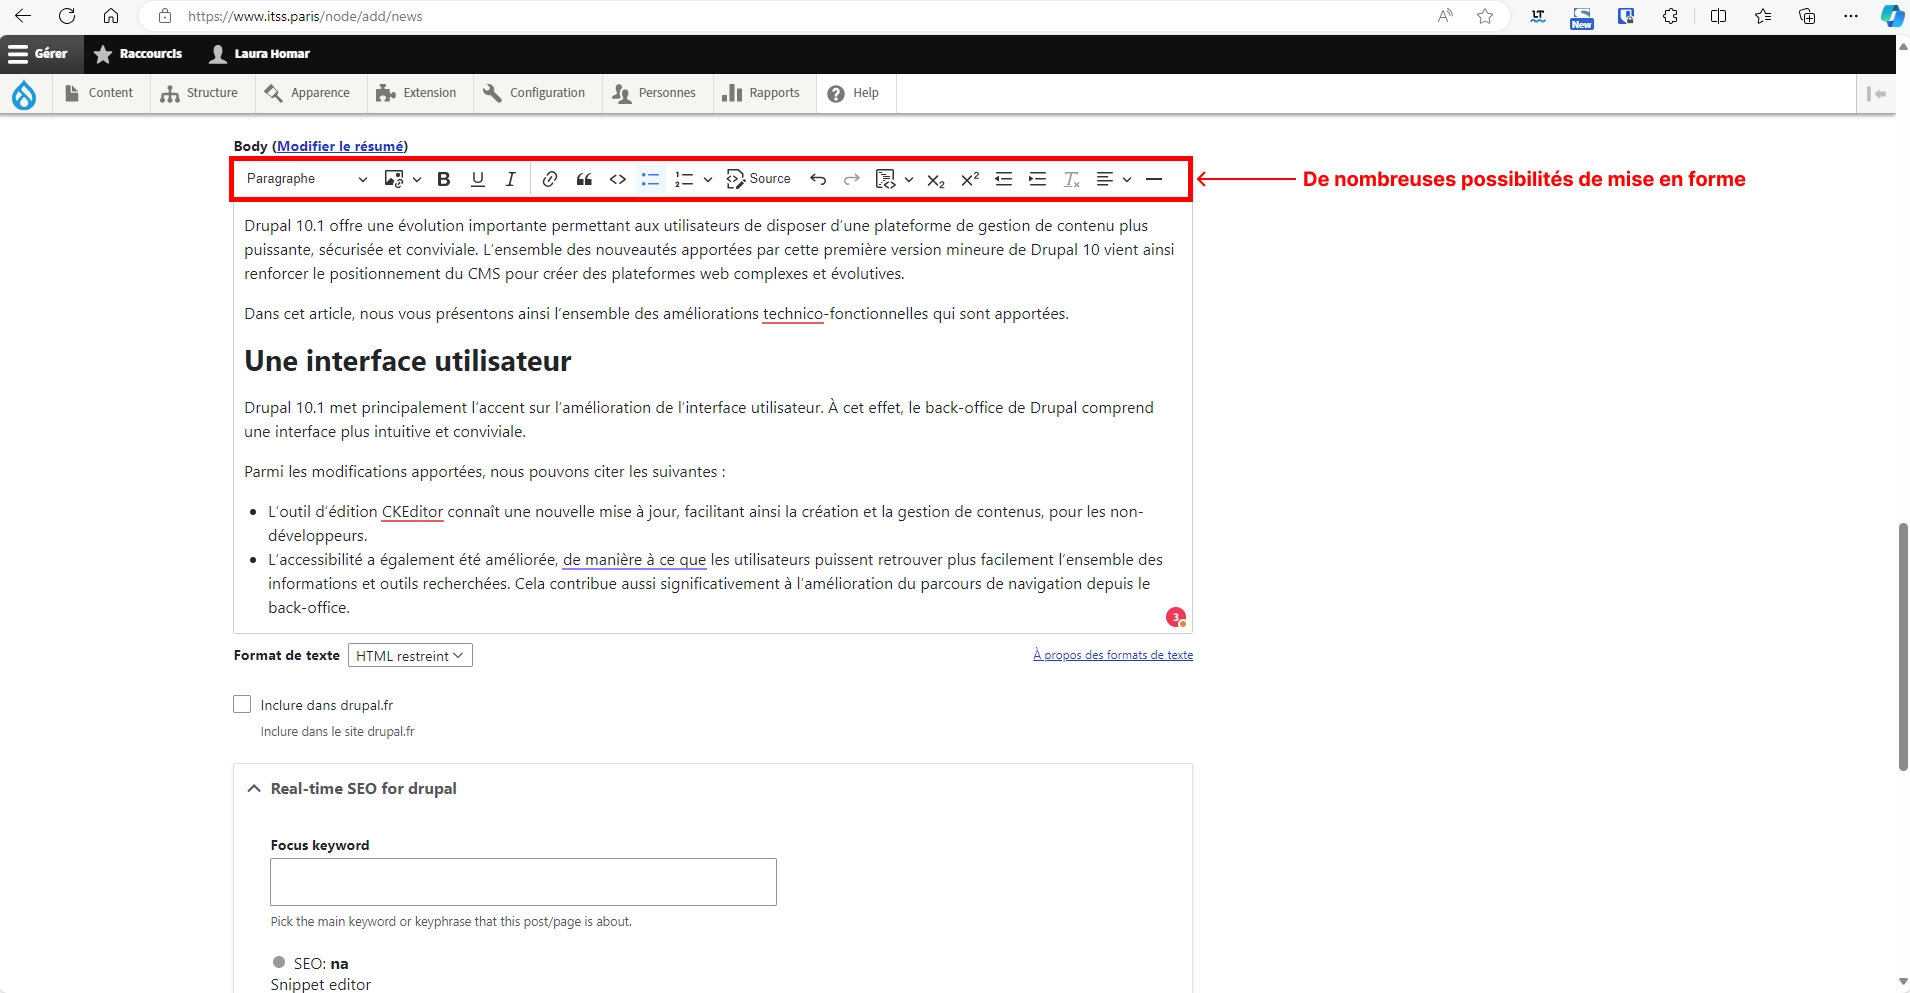This screenshot has height=993, width=1910.
Task: Toggle the bulleted list formatting
Action: coord(650,179)
